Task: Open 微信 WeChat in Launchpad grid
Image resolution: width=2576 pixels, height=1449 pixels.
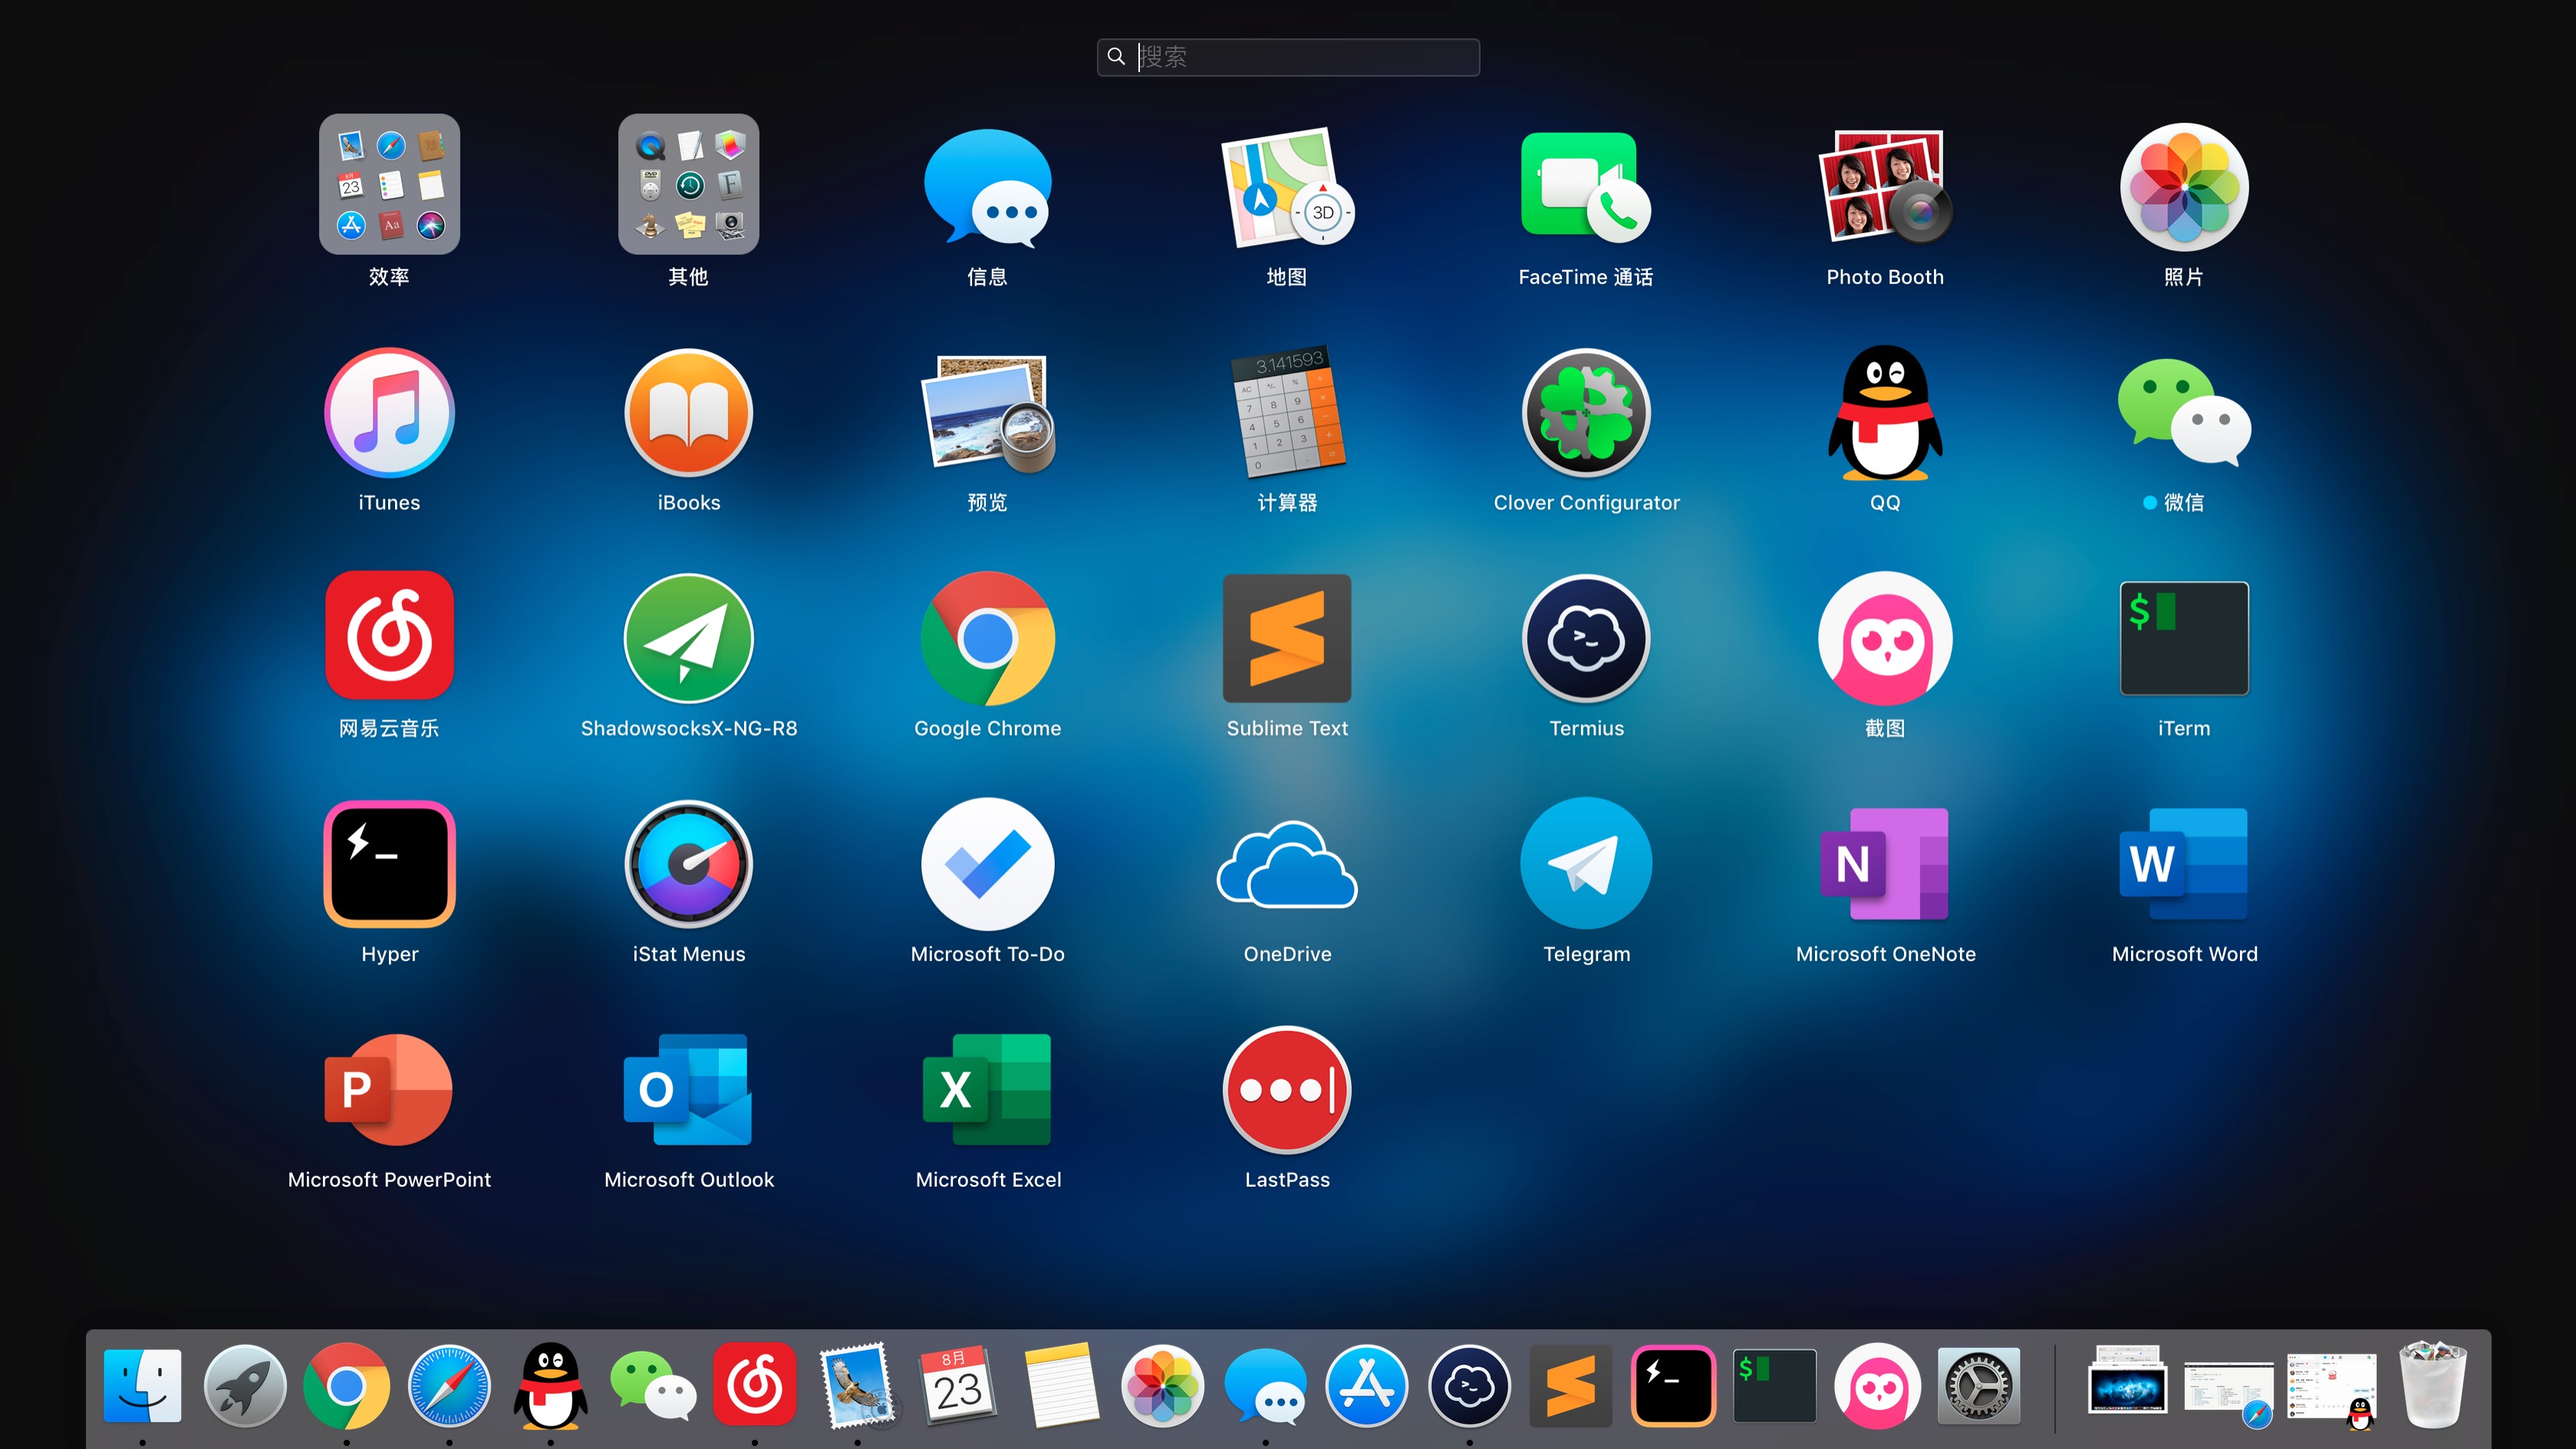Action: 2184,412
